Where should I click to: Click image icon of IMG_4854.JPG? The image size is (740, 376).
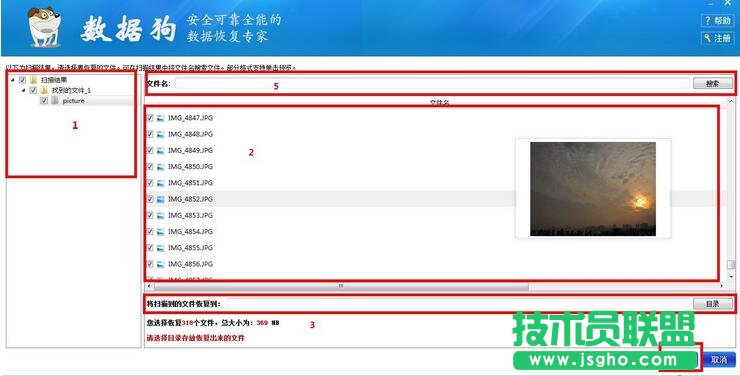pyautogui.click(x=160, y=232)
